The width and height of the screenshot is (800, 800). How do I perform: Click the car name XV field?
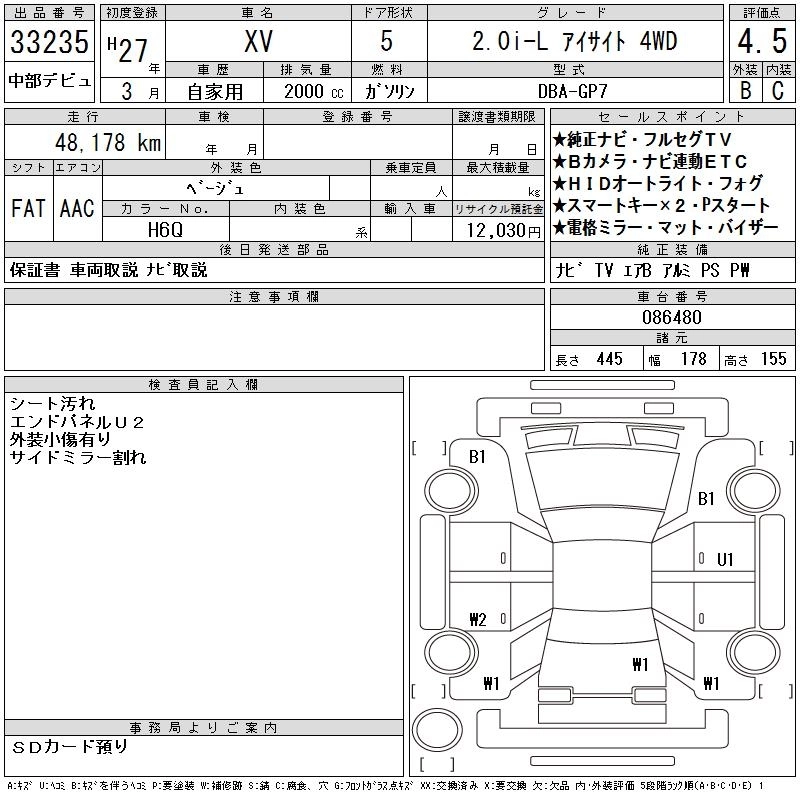pos(257,42)
